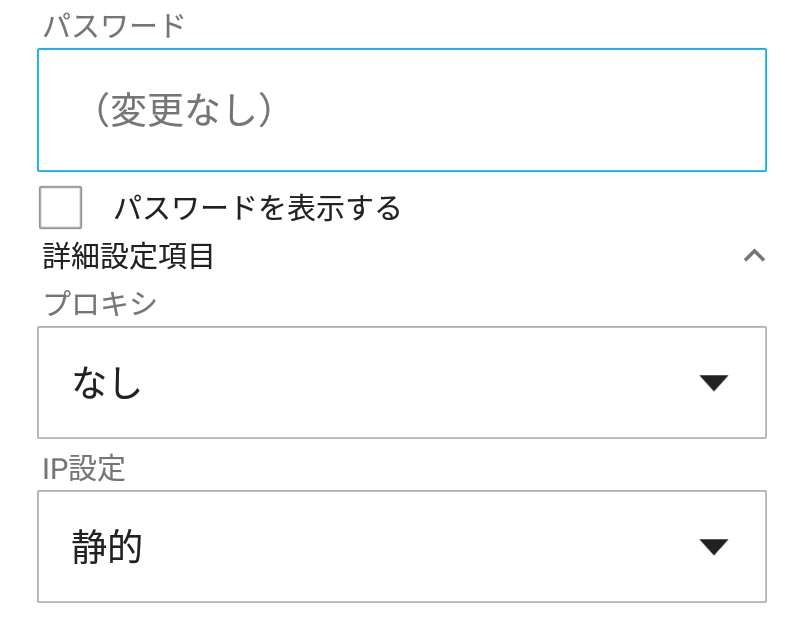
Task: Tick the パスワードを表示する checkbox
Action: click(60, 207)
